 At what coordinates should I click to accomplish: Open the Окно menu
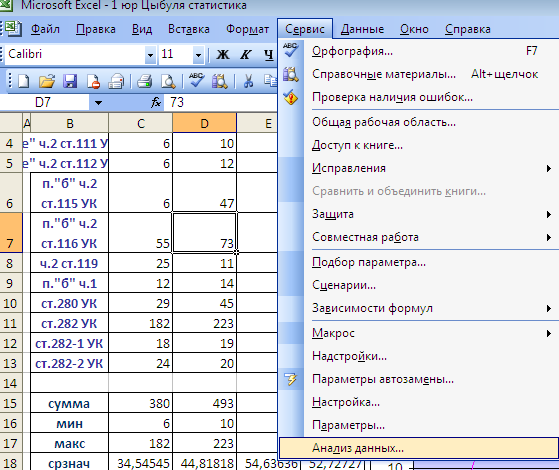414,29
